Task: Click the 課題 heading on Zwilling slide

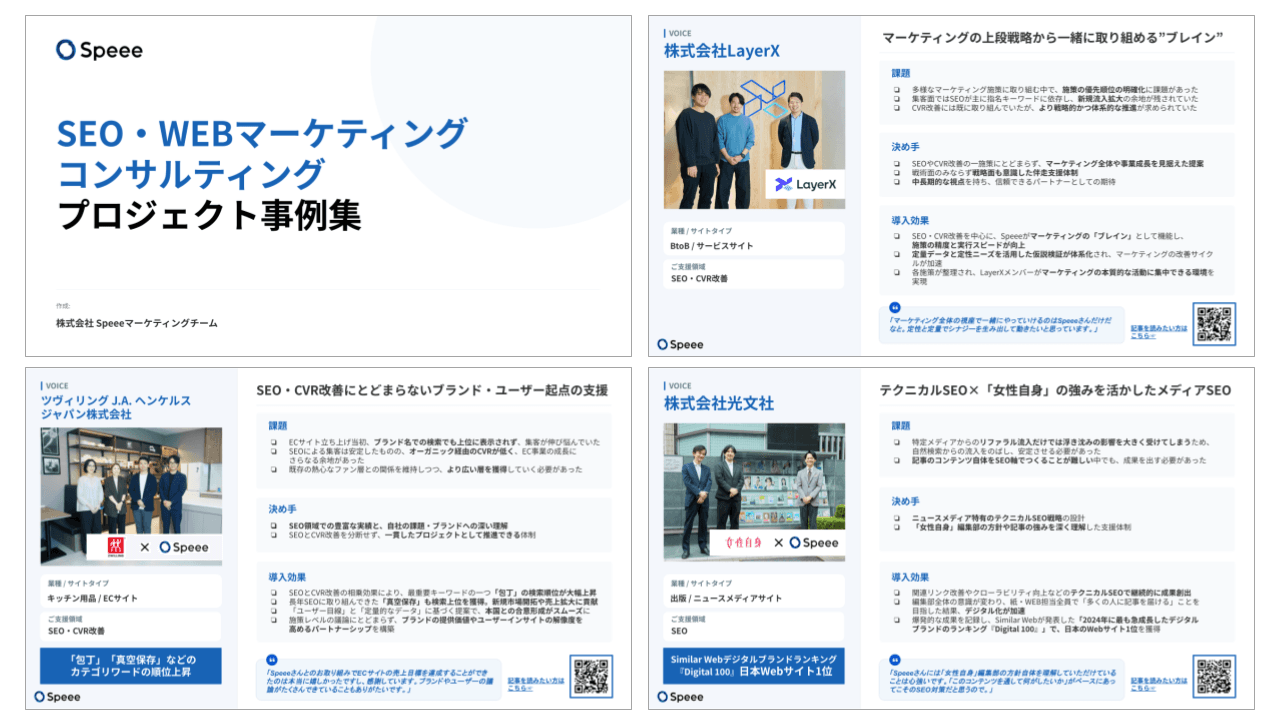Action: tap(278, 425)
